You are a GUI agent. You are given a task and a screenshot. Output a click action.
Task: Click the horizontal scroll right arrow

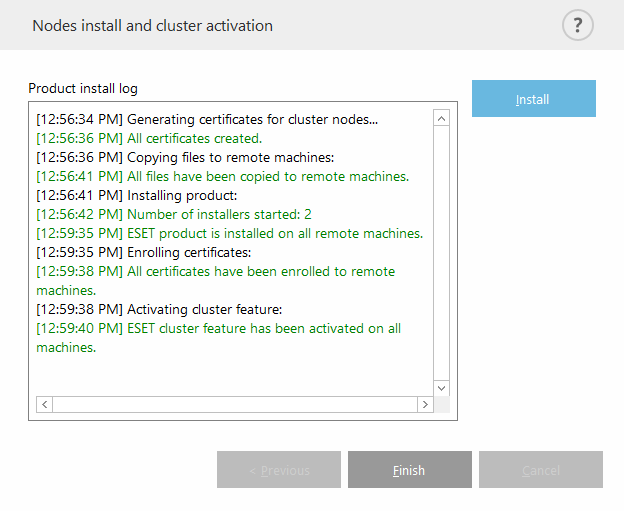pyautogui.click(x=425, y=404)
